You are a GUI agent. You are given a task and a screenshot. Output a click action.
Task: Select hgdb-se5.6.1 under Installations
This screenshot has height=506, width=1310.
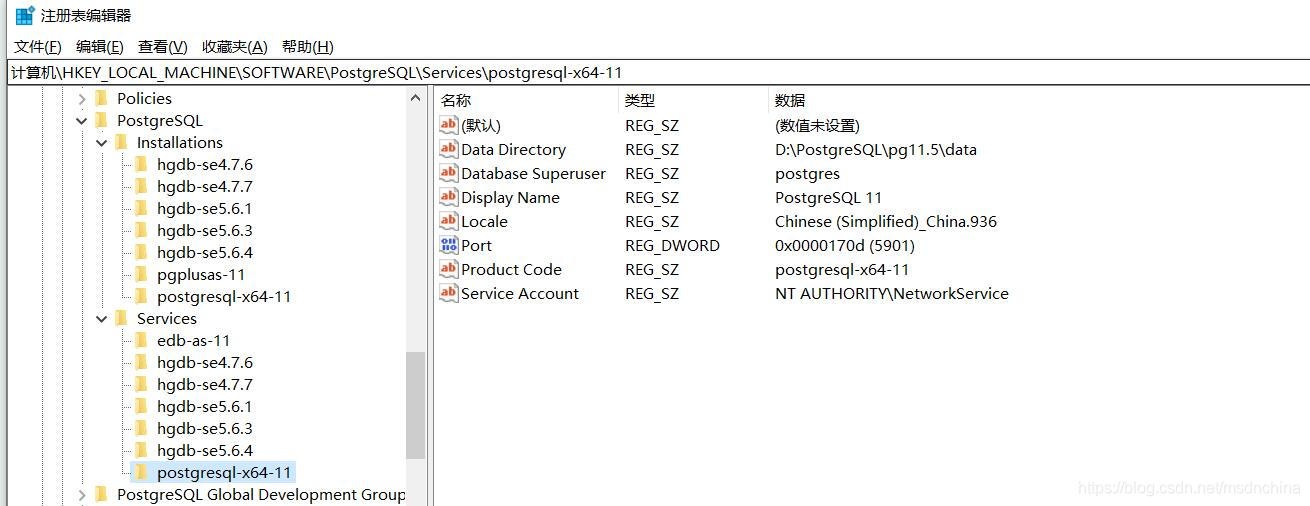point(205,209)
